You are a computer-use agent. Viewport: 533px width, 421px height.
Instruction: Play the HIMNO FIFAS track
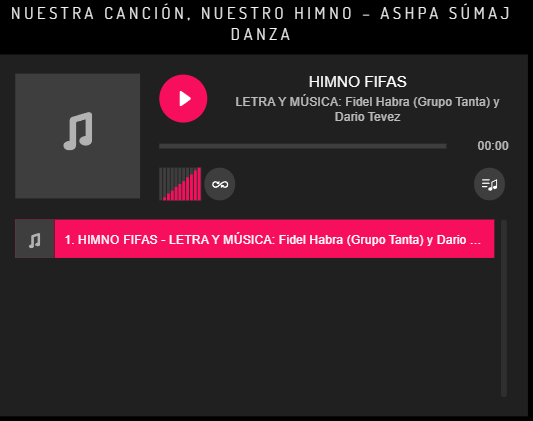click(183, 99)
